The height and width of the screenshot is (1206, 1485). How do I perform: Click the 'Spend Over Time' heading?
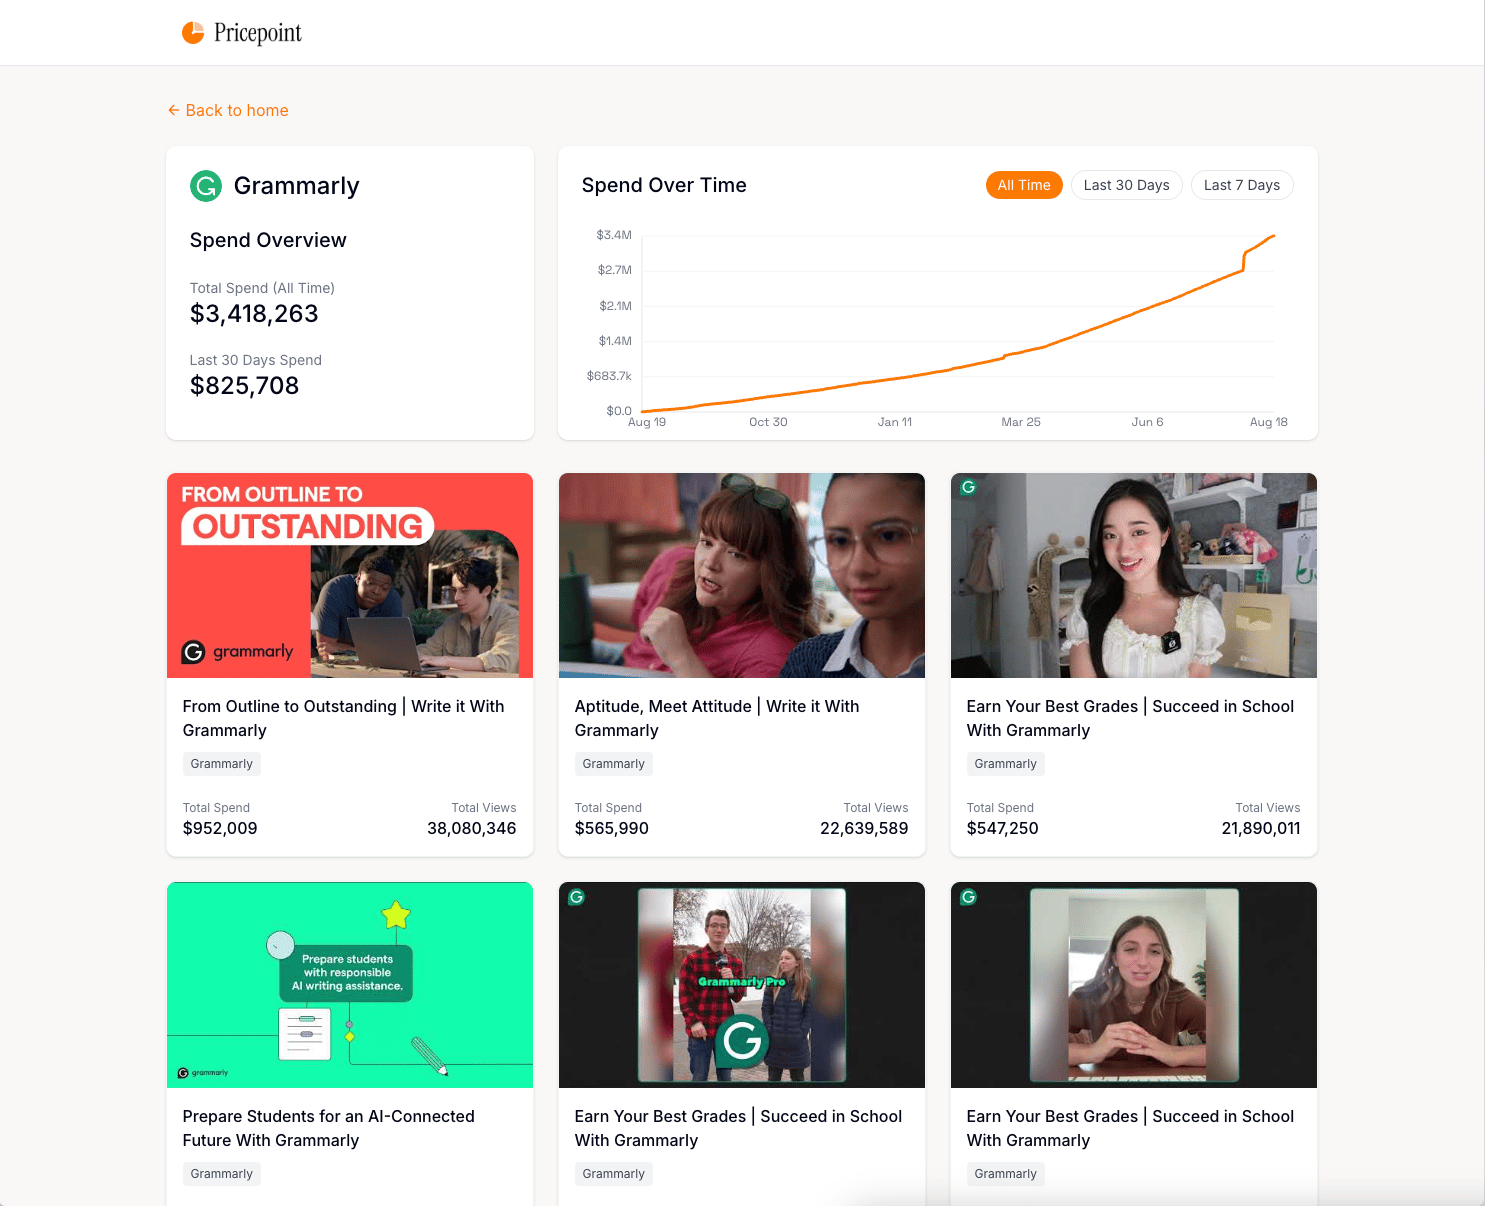click(664, 185)
